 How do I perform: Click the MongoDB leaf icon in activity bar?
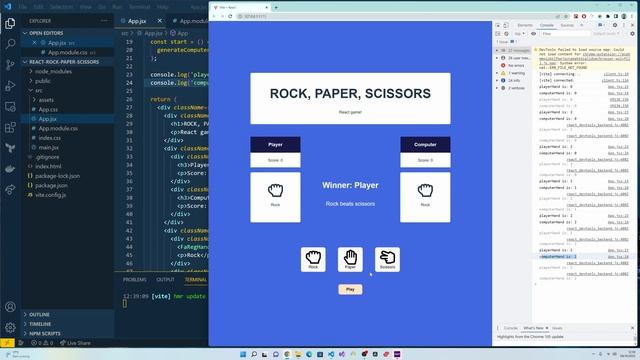pyautogui.click(x=10, y=148)
